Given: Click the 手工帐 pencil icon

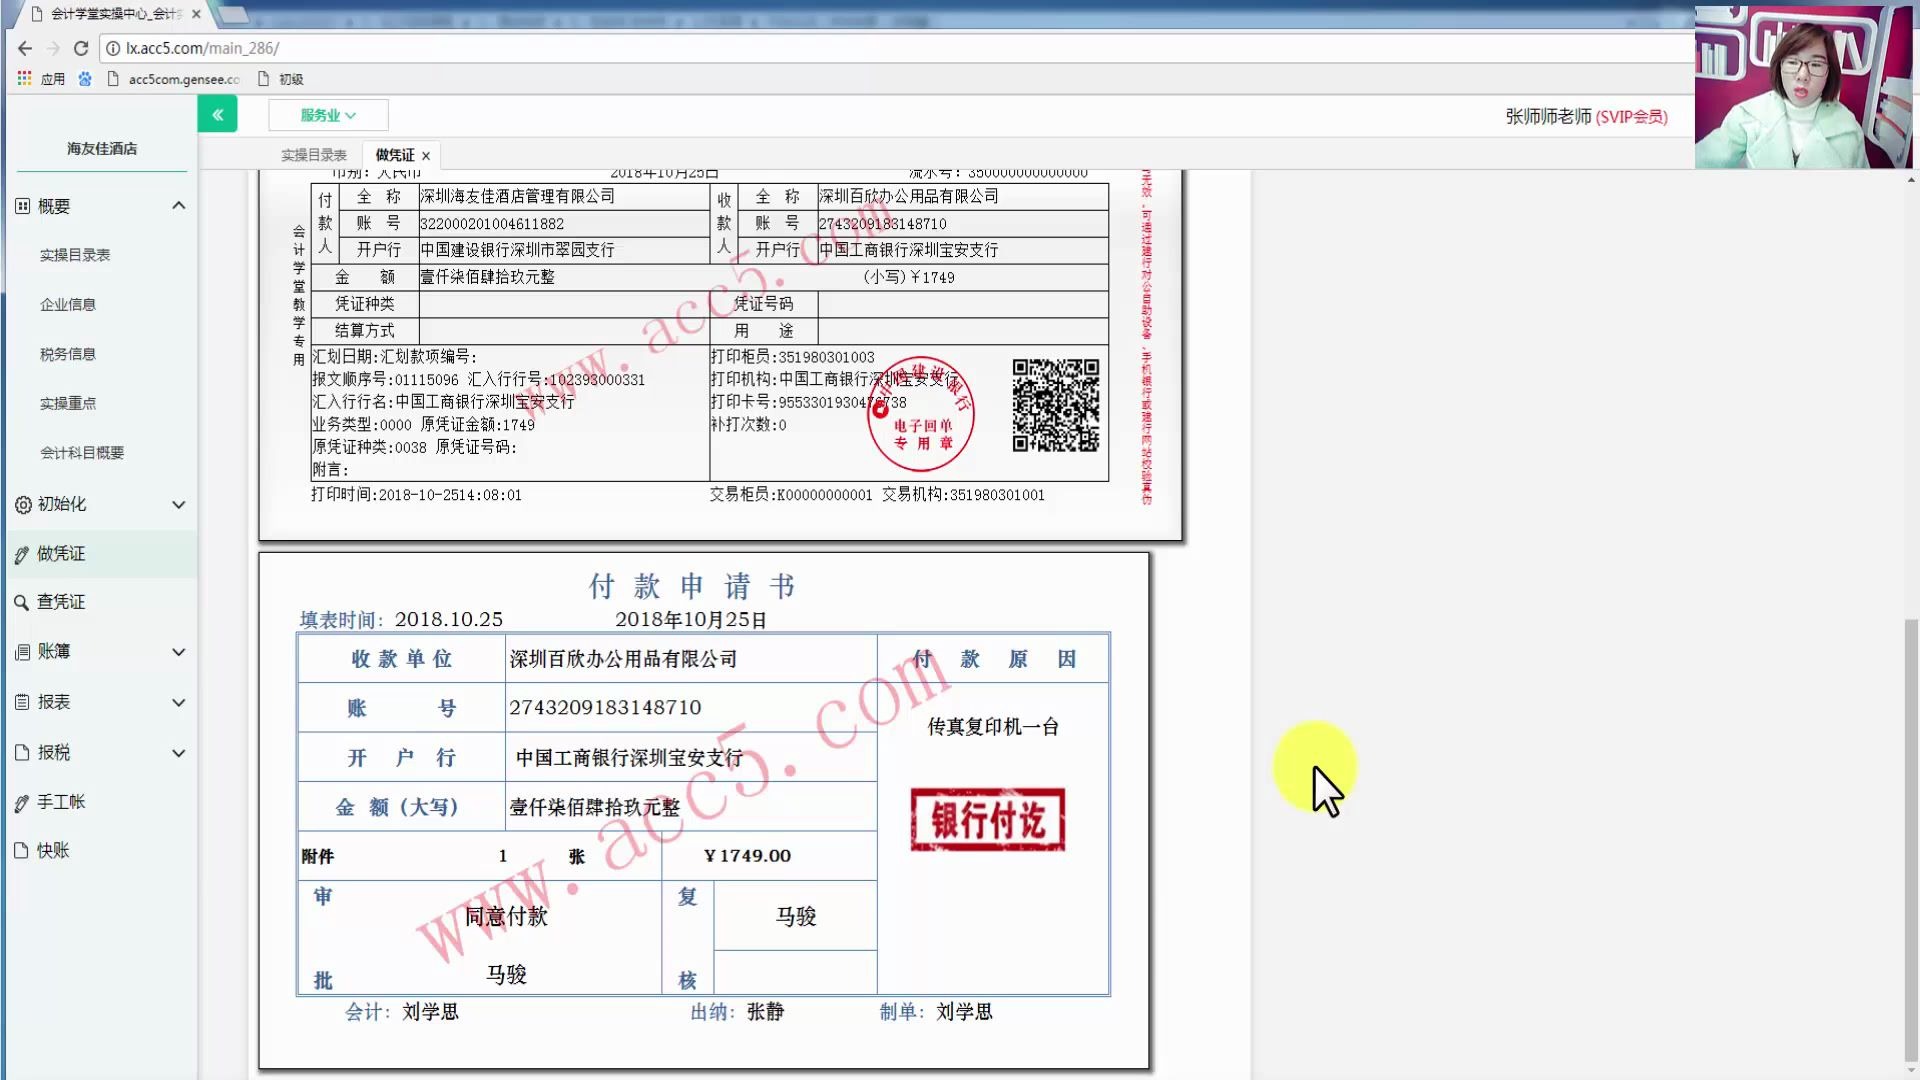Looking at the screenshot, I should [x=20, y=801].
